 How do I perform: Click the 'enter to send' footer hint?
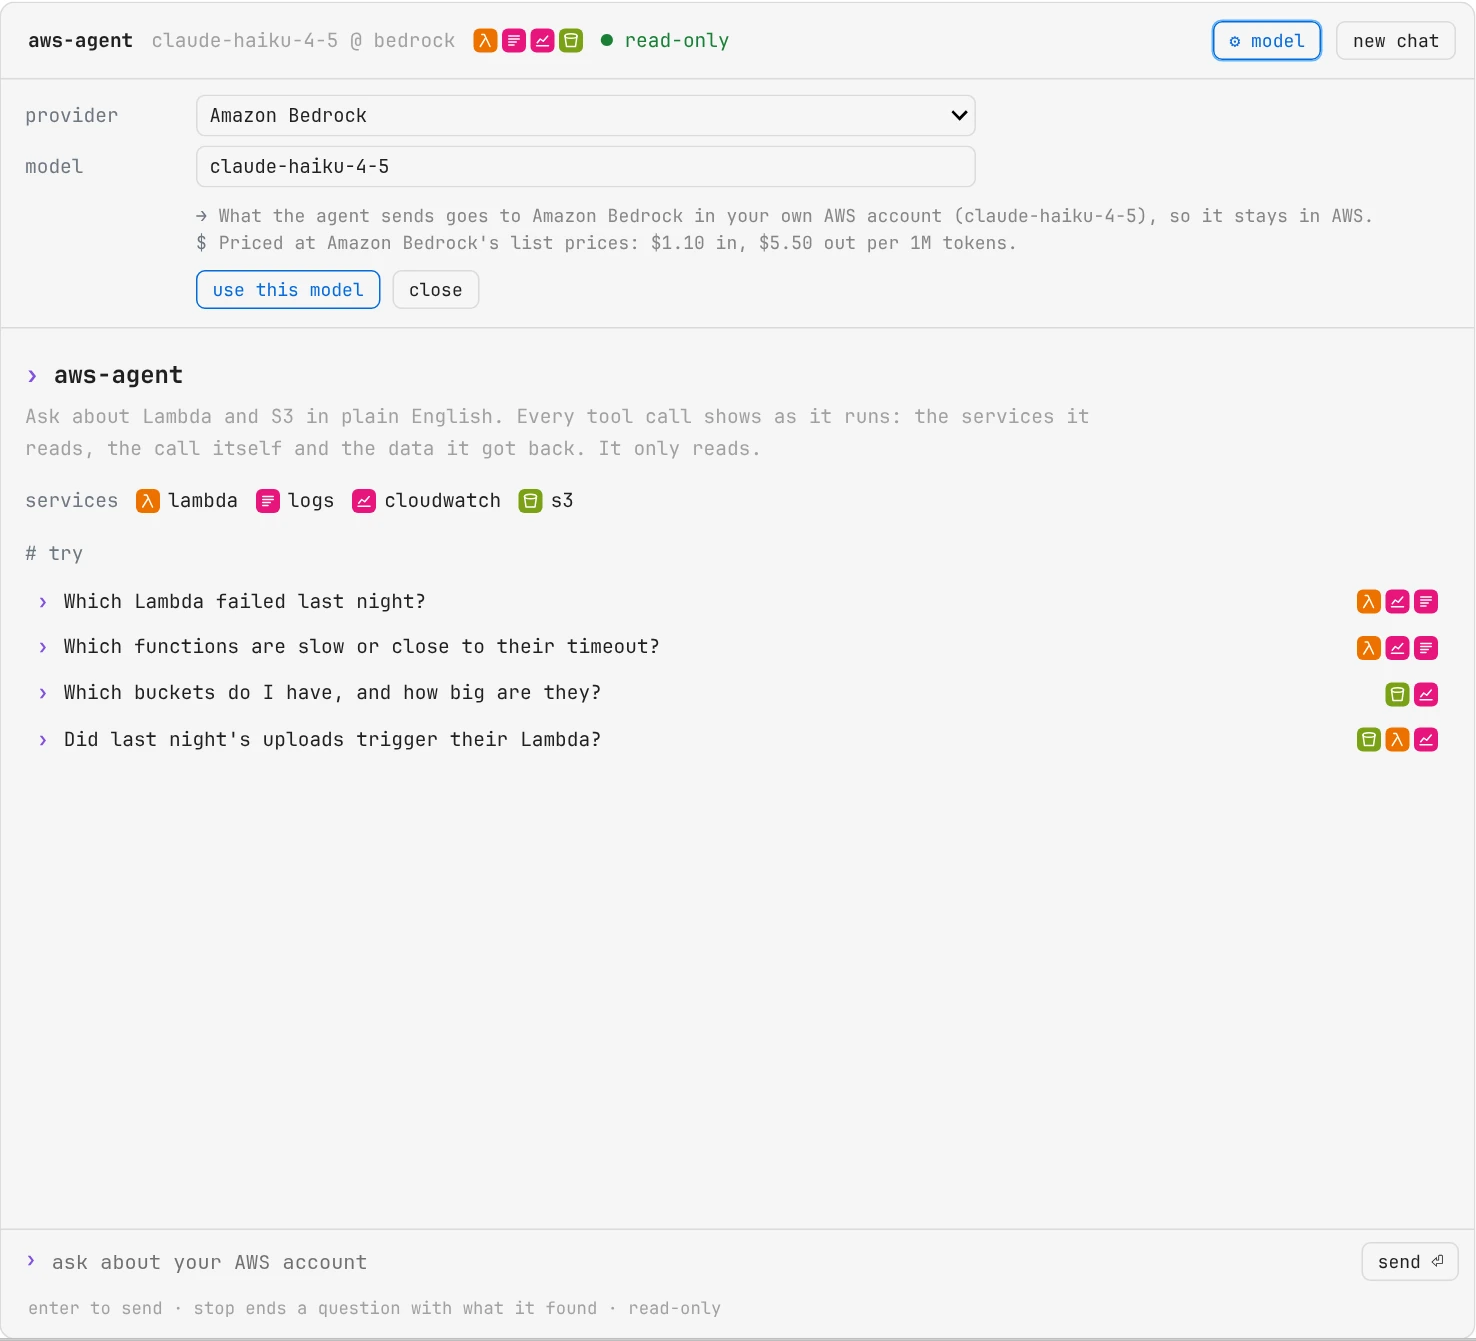(95, 1309)
